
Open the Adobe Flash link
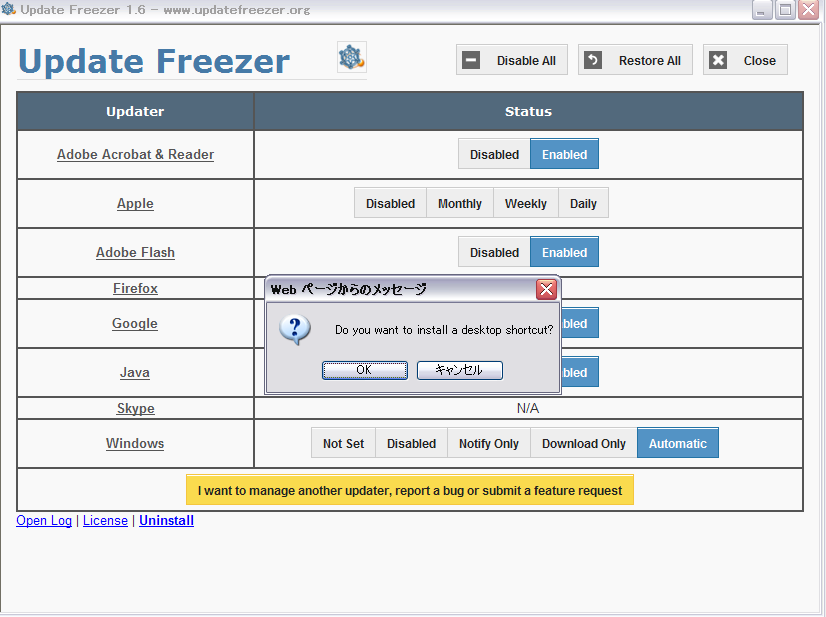pos(135,252)
